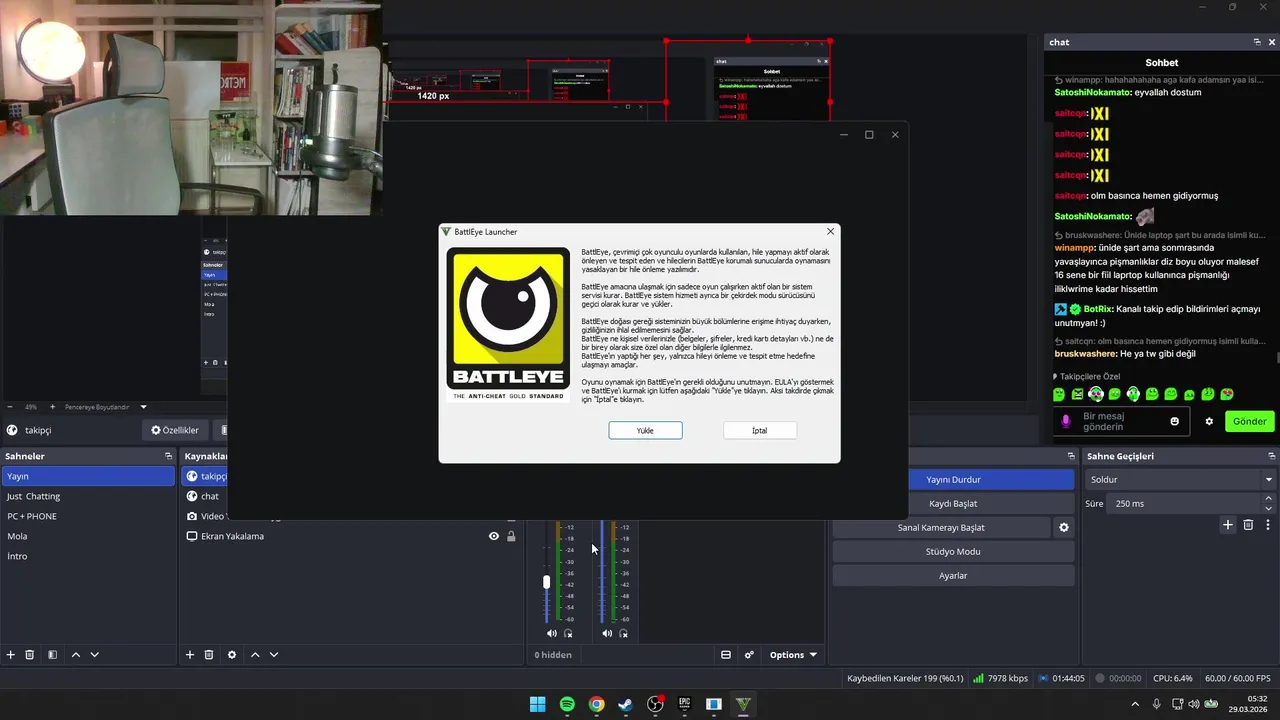The image size is (1280, 720).
Task: Open virtual camera settings gear
Action: [1064, 527]
